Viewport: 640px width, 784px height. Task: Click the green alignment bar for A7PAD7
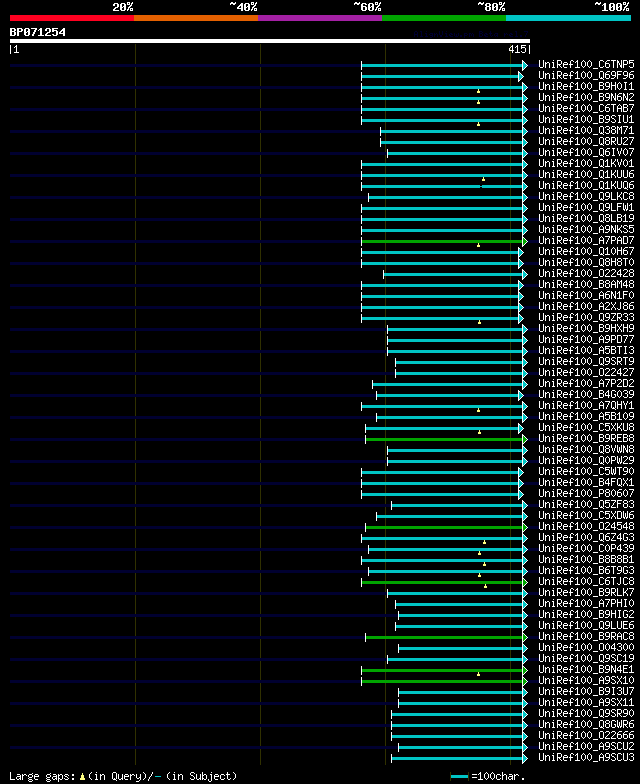click(x=442, y=242)
